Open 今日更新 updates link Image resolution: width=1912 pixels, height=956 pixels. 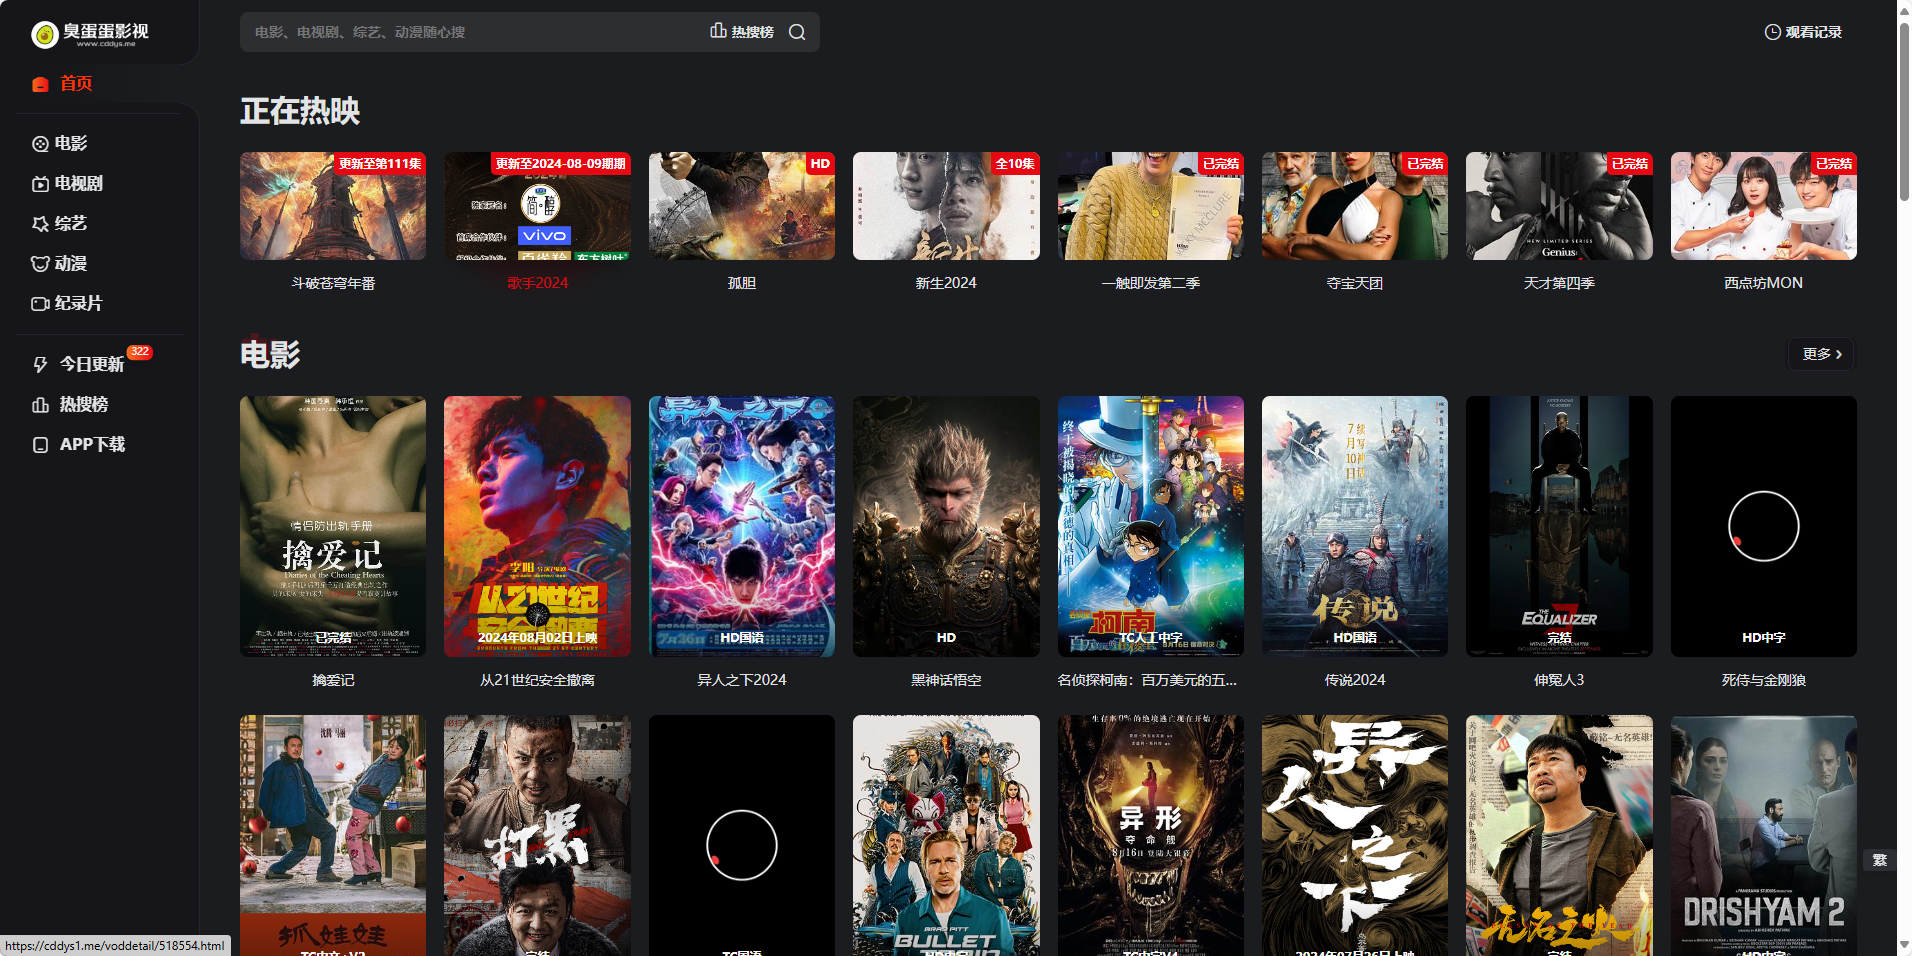(92, 365)
